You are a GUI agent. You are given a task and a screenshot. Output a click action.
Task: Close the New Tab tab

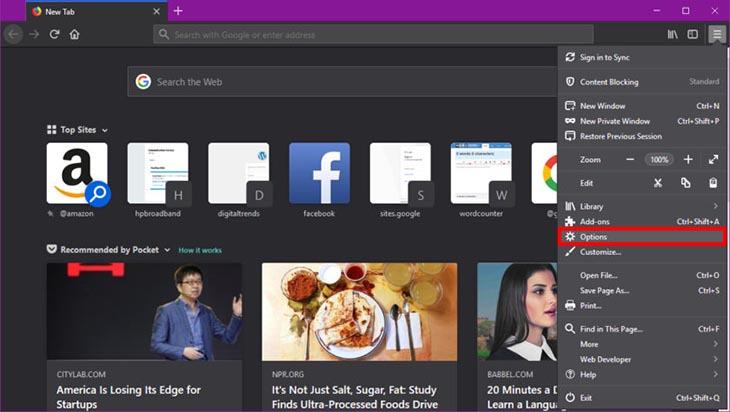tap(156, 12)
